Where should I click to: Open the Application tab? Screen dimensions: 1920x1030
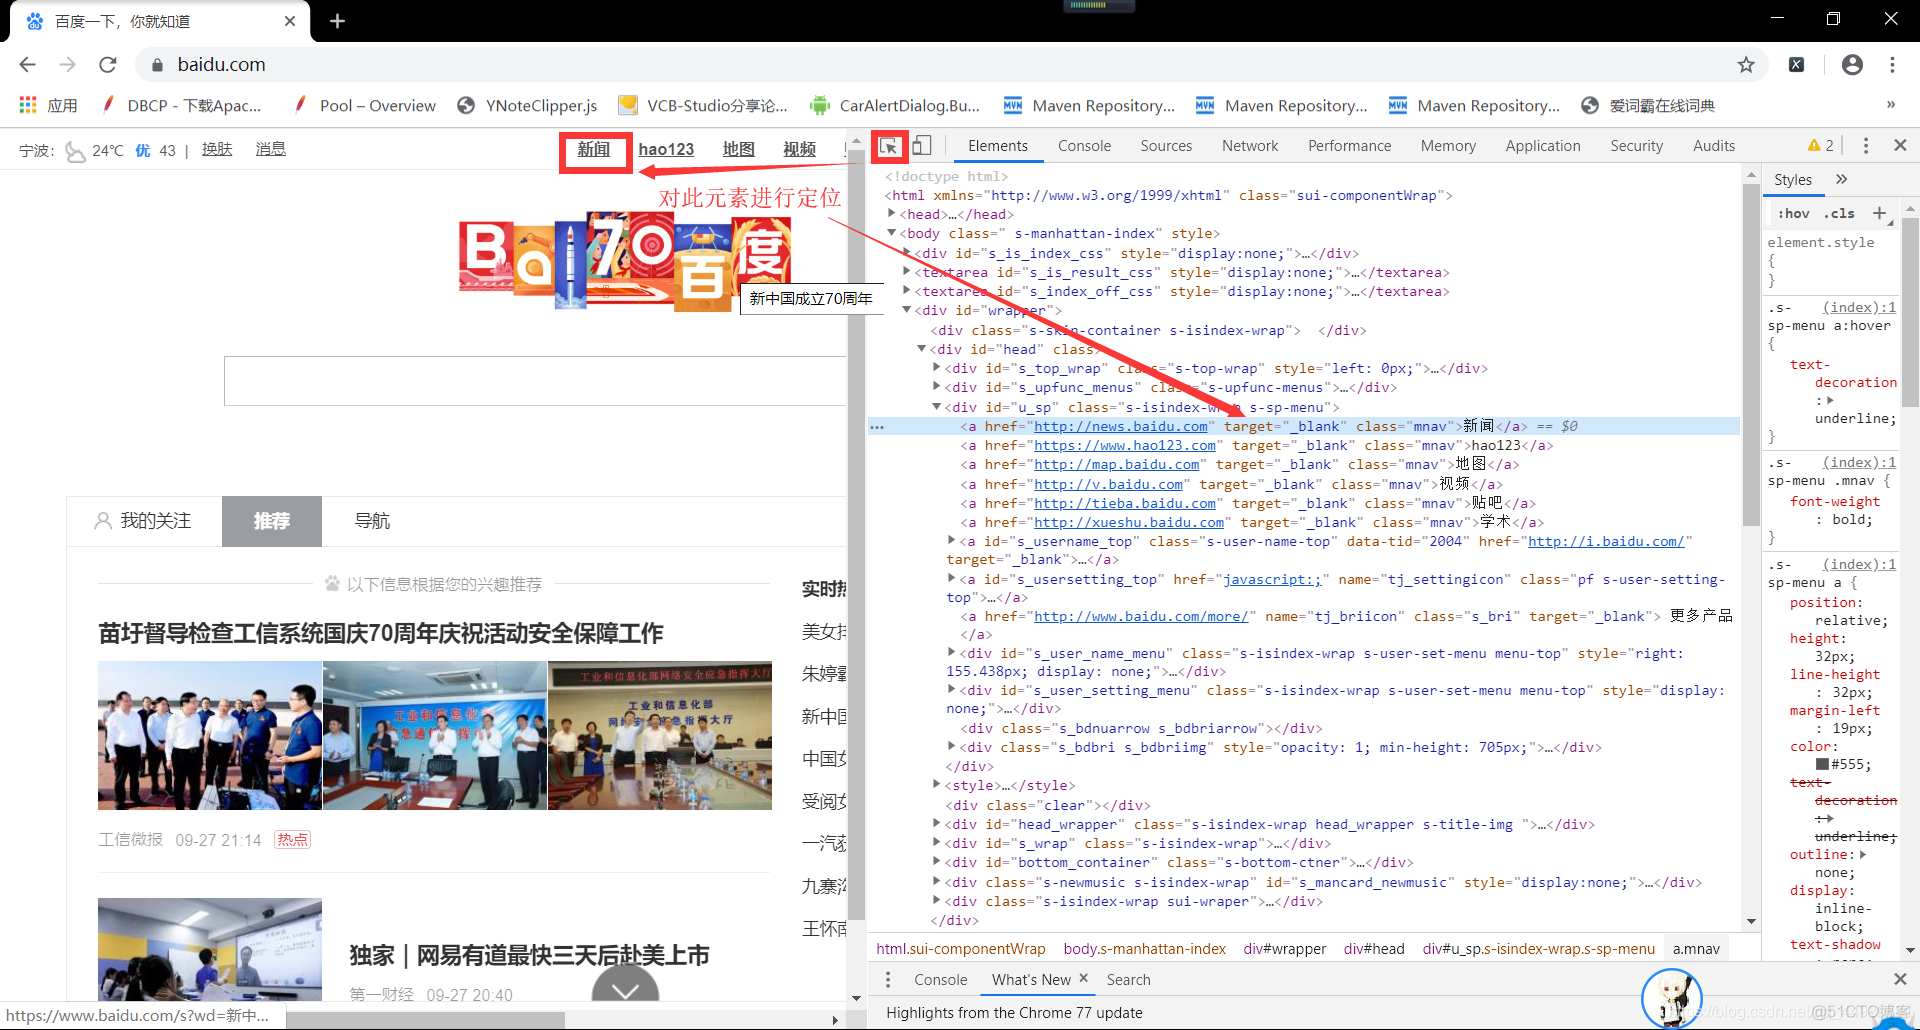coord(1543,146)
